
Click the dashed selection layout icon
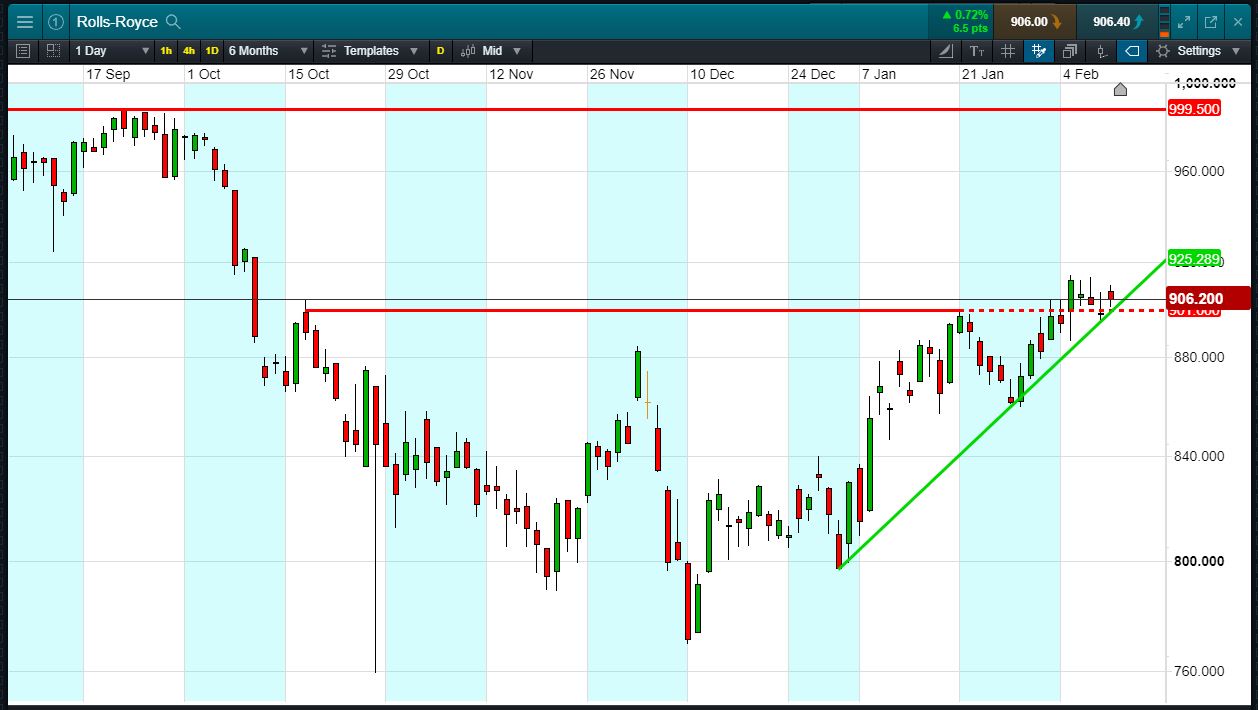pos(53,50)
